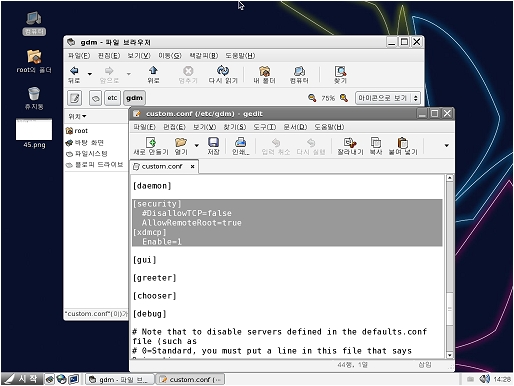Click scroll up arrow in gedit
514x386 pixels.
pos(450,178)
